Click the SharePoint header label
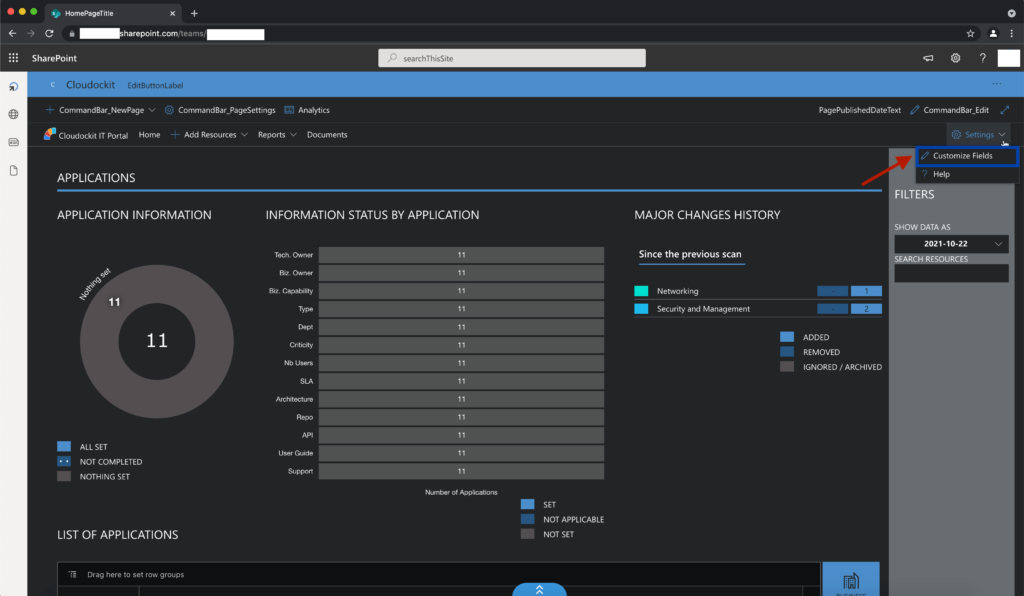The image size is (1024, 596). click(54, 58)
